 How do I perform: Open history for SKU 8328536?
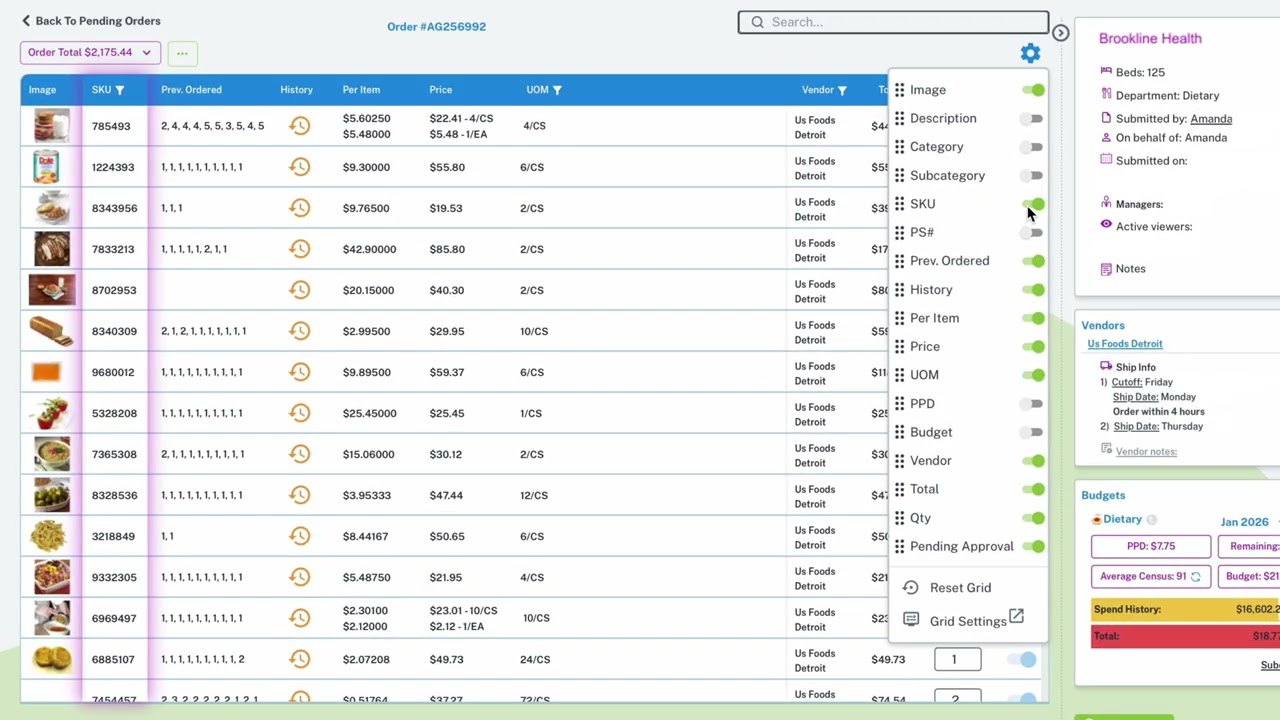(x=299, y=495)
